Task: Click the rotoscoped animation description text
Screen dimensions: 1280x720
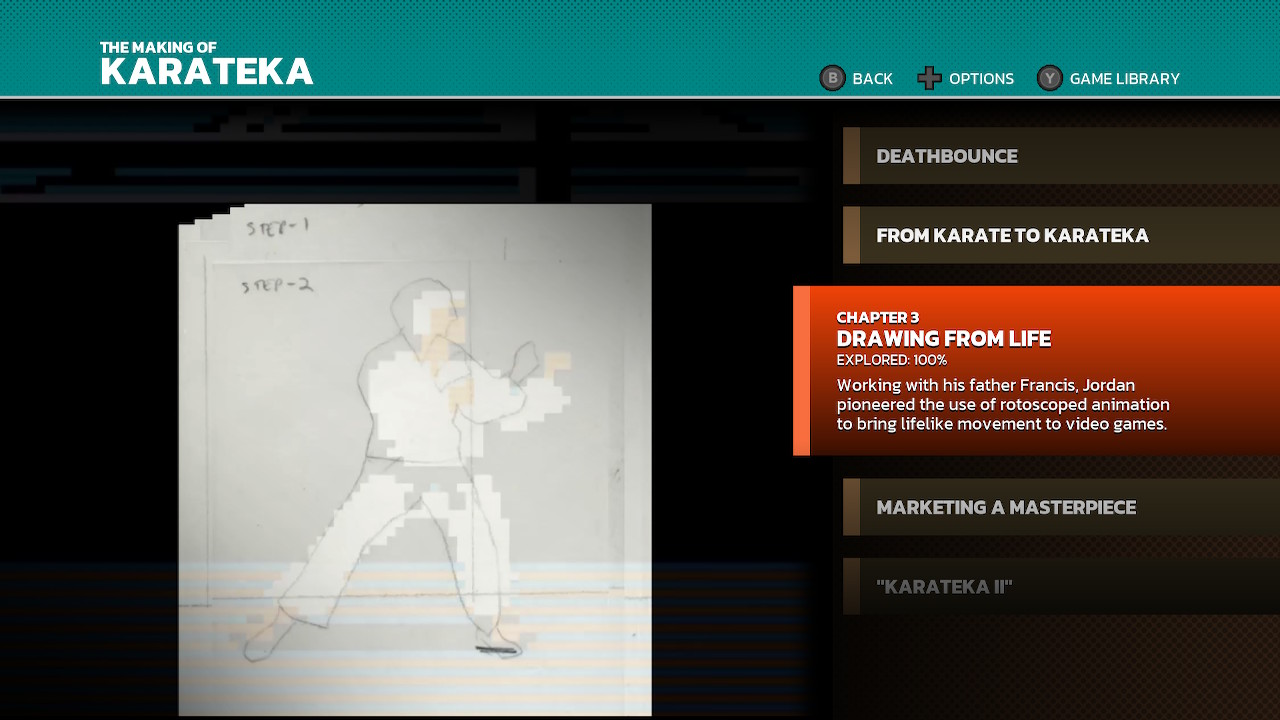Action: (x=1003, y=405)
